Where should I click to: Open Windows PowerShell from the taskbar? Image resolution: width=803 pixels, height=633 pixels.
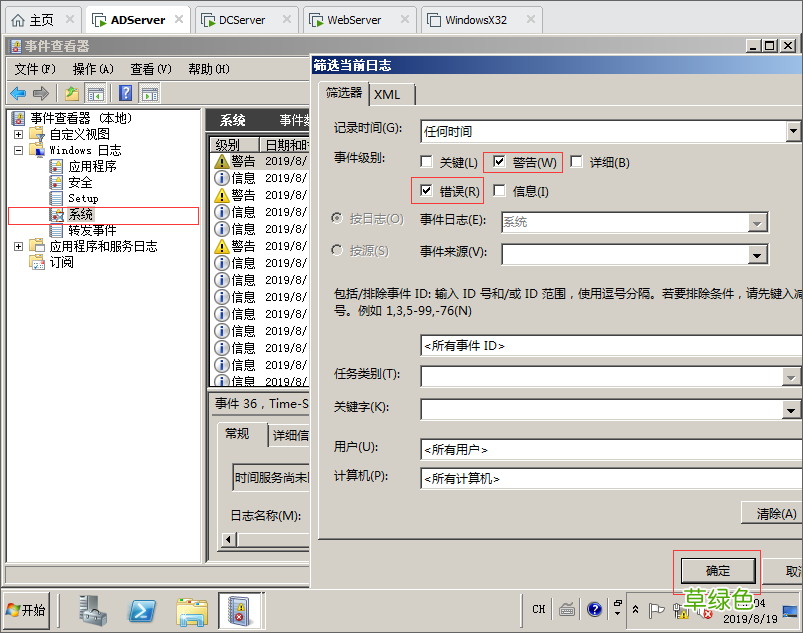coord(141,610)
